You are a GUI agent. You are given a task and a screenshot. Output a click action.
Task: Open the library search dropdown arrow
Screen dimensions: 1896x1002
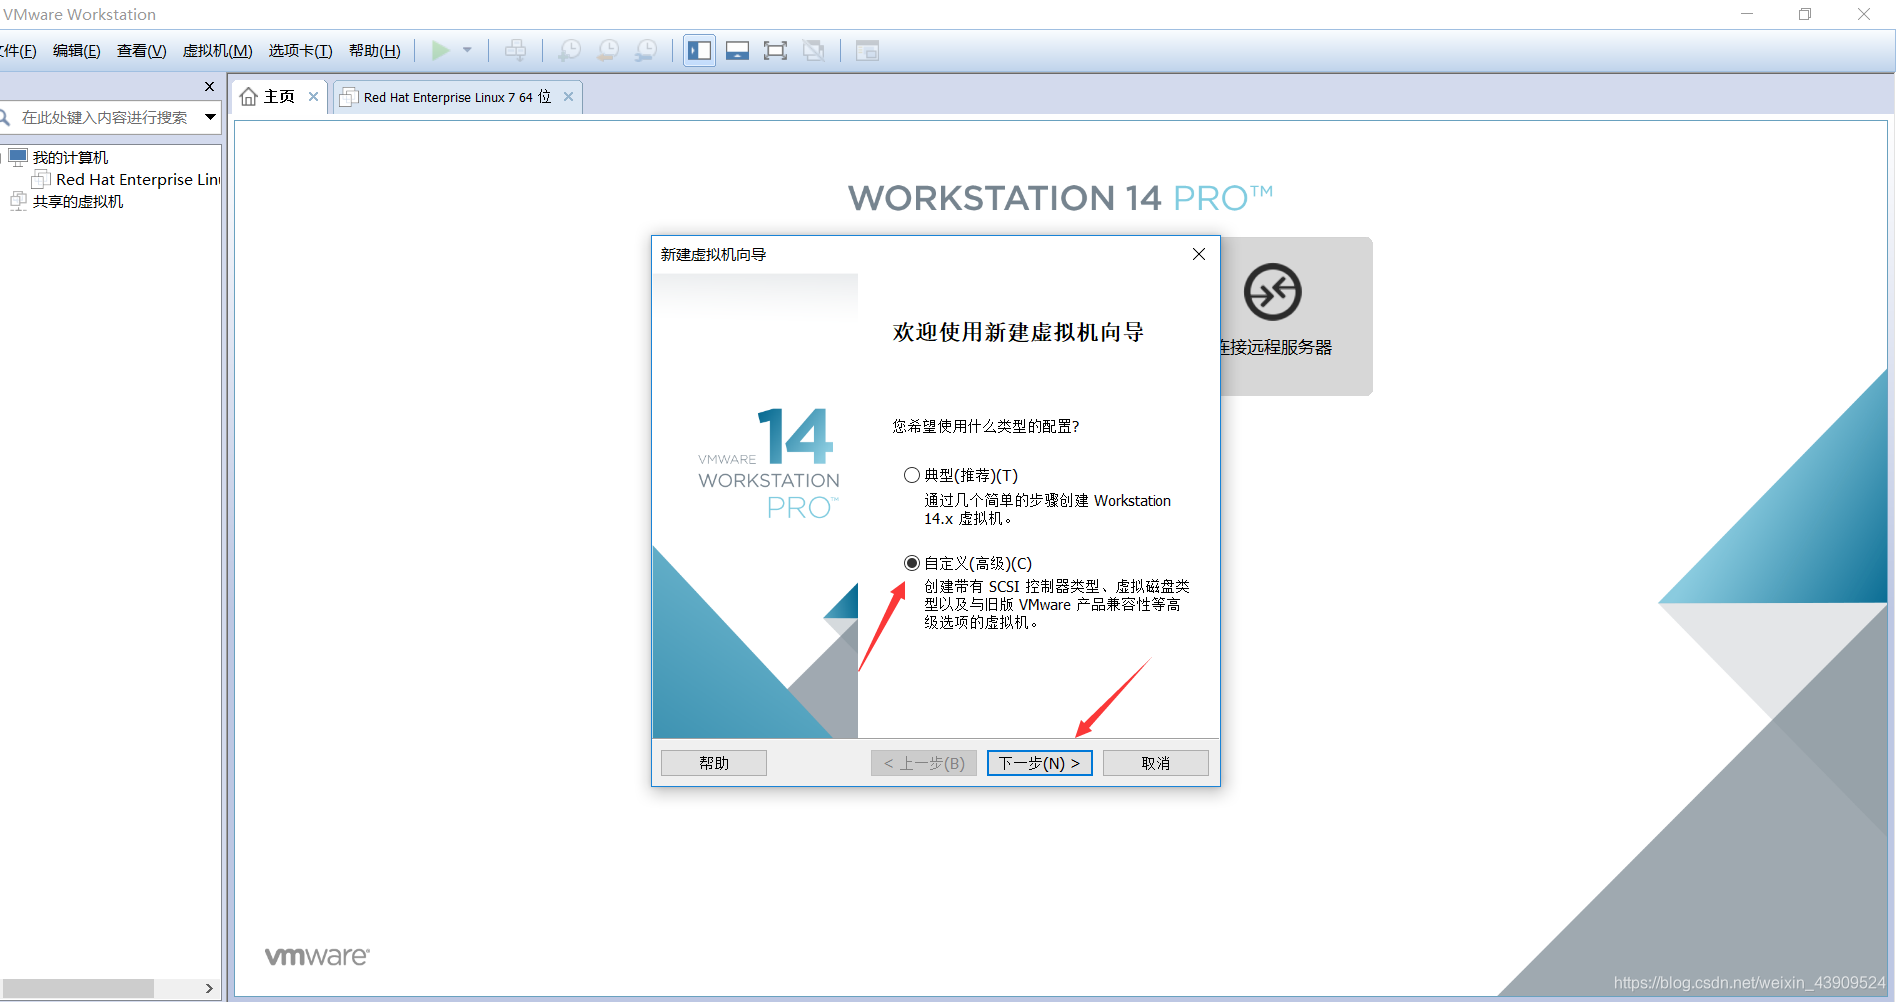[x=211, y=117]
